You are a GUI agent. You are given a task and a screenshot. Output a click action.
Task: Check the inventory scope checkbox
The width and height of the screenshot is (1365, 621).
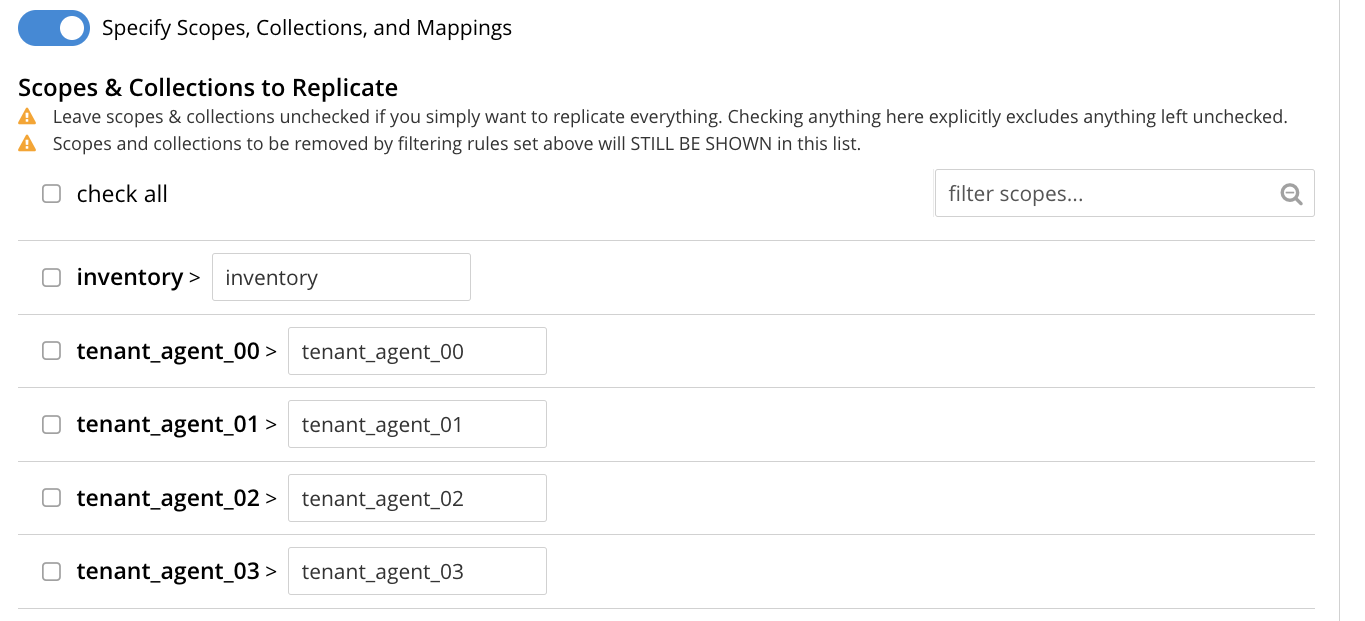pyautogui.click(x=51, y=277)
